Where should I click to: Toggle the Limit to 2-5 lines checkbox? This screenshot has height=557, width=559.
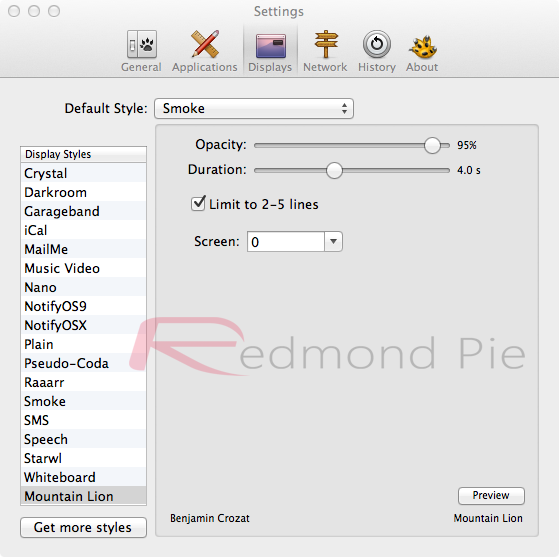(198, 204)
